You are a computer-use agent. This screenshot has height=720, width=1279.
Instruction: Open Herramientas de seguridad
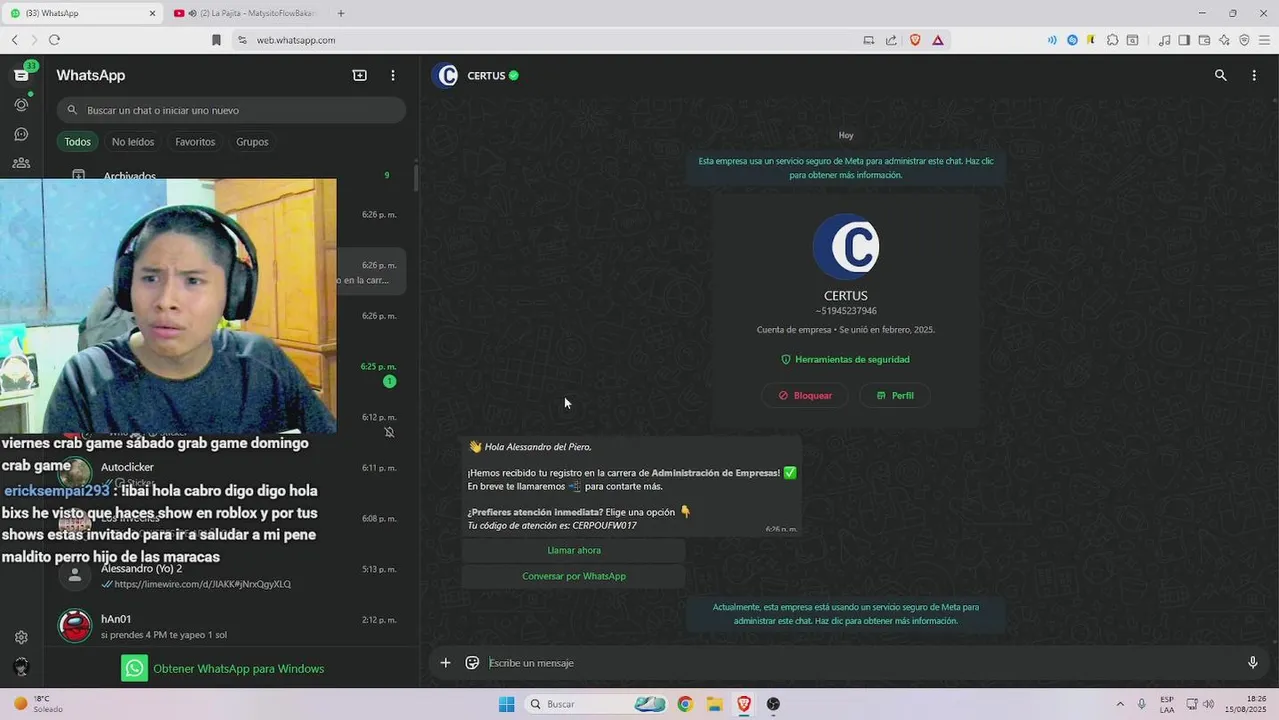click(846, 359)
